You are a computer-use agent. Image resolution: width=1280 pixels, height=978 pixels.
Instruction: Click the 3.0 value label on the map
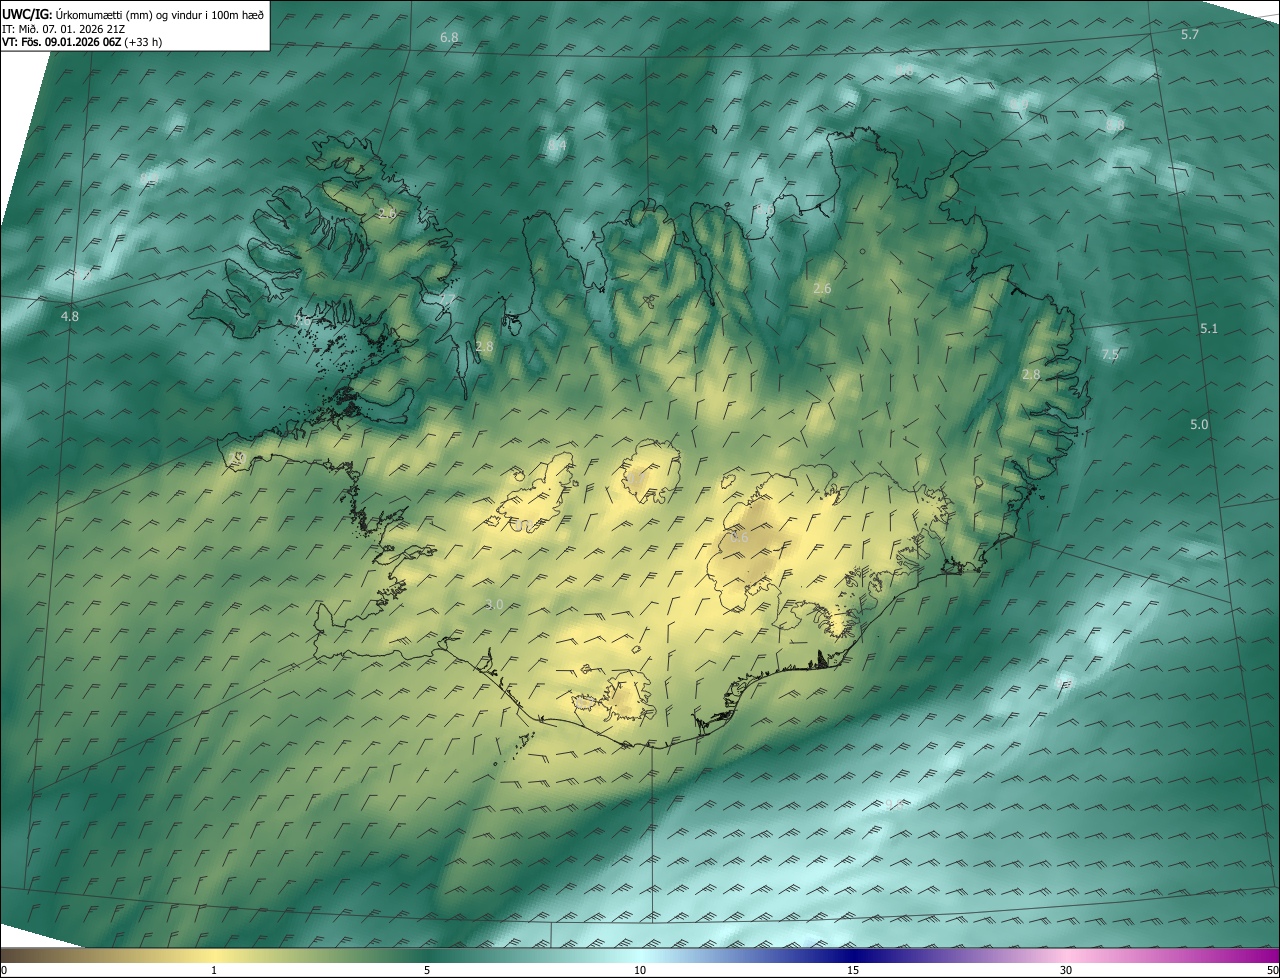[494, 604]
